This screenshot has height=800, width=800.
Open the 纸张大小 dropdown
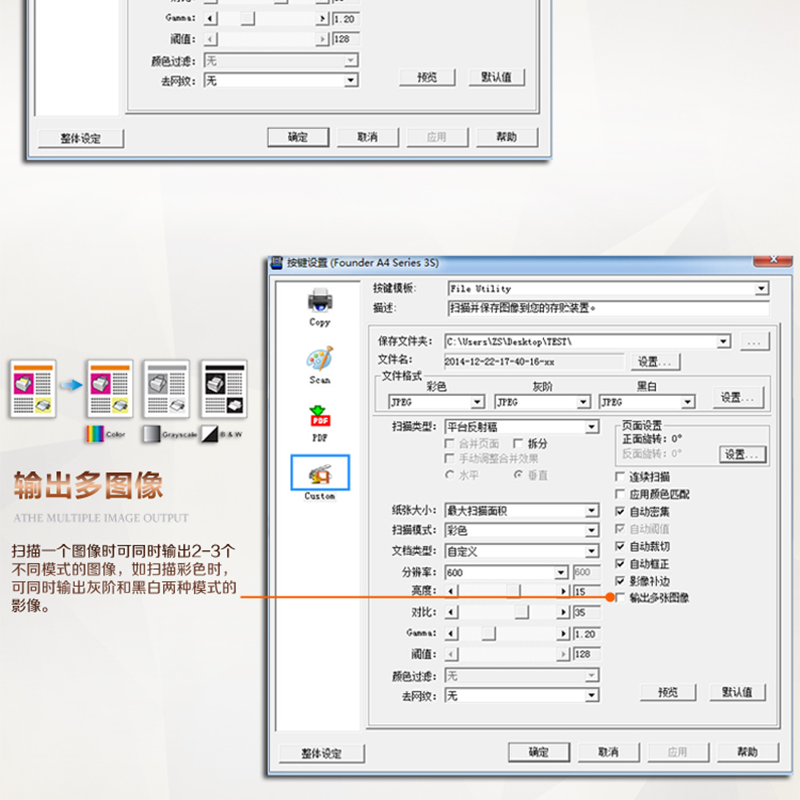pos(592,510)
